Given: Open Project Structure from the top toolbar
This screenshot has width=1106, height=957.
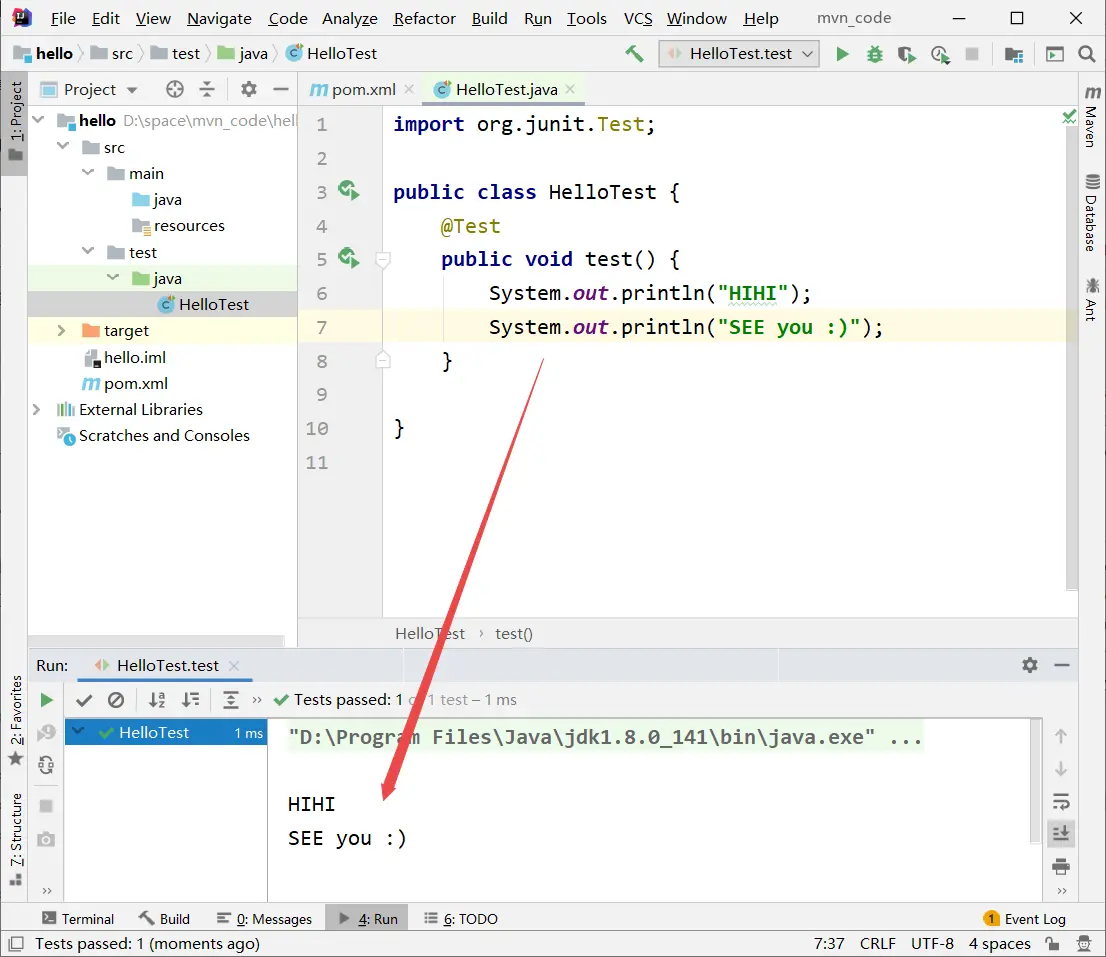Looking at the screenshot, I should coord(1014,54).
